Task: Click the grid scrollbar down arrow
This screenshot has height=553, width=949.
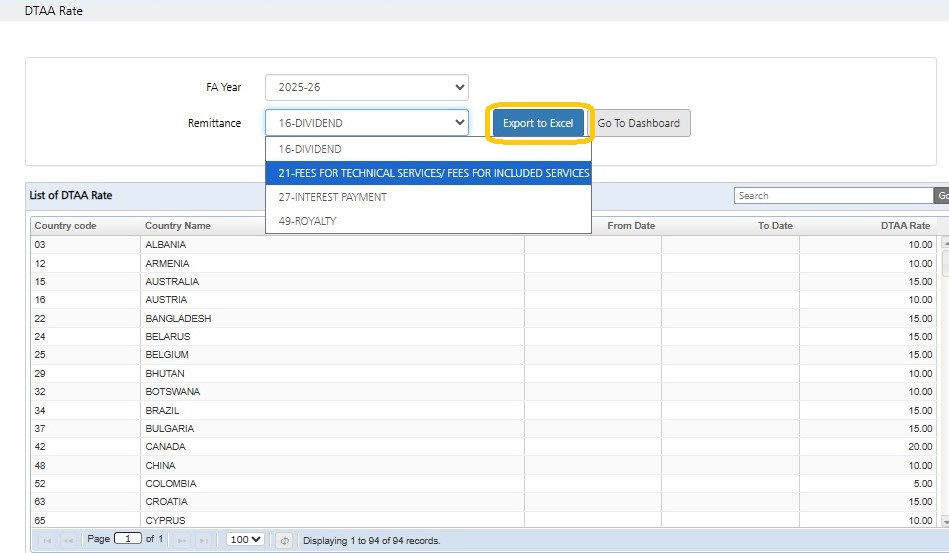Action: 944,521
